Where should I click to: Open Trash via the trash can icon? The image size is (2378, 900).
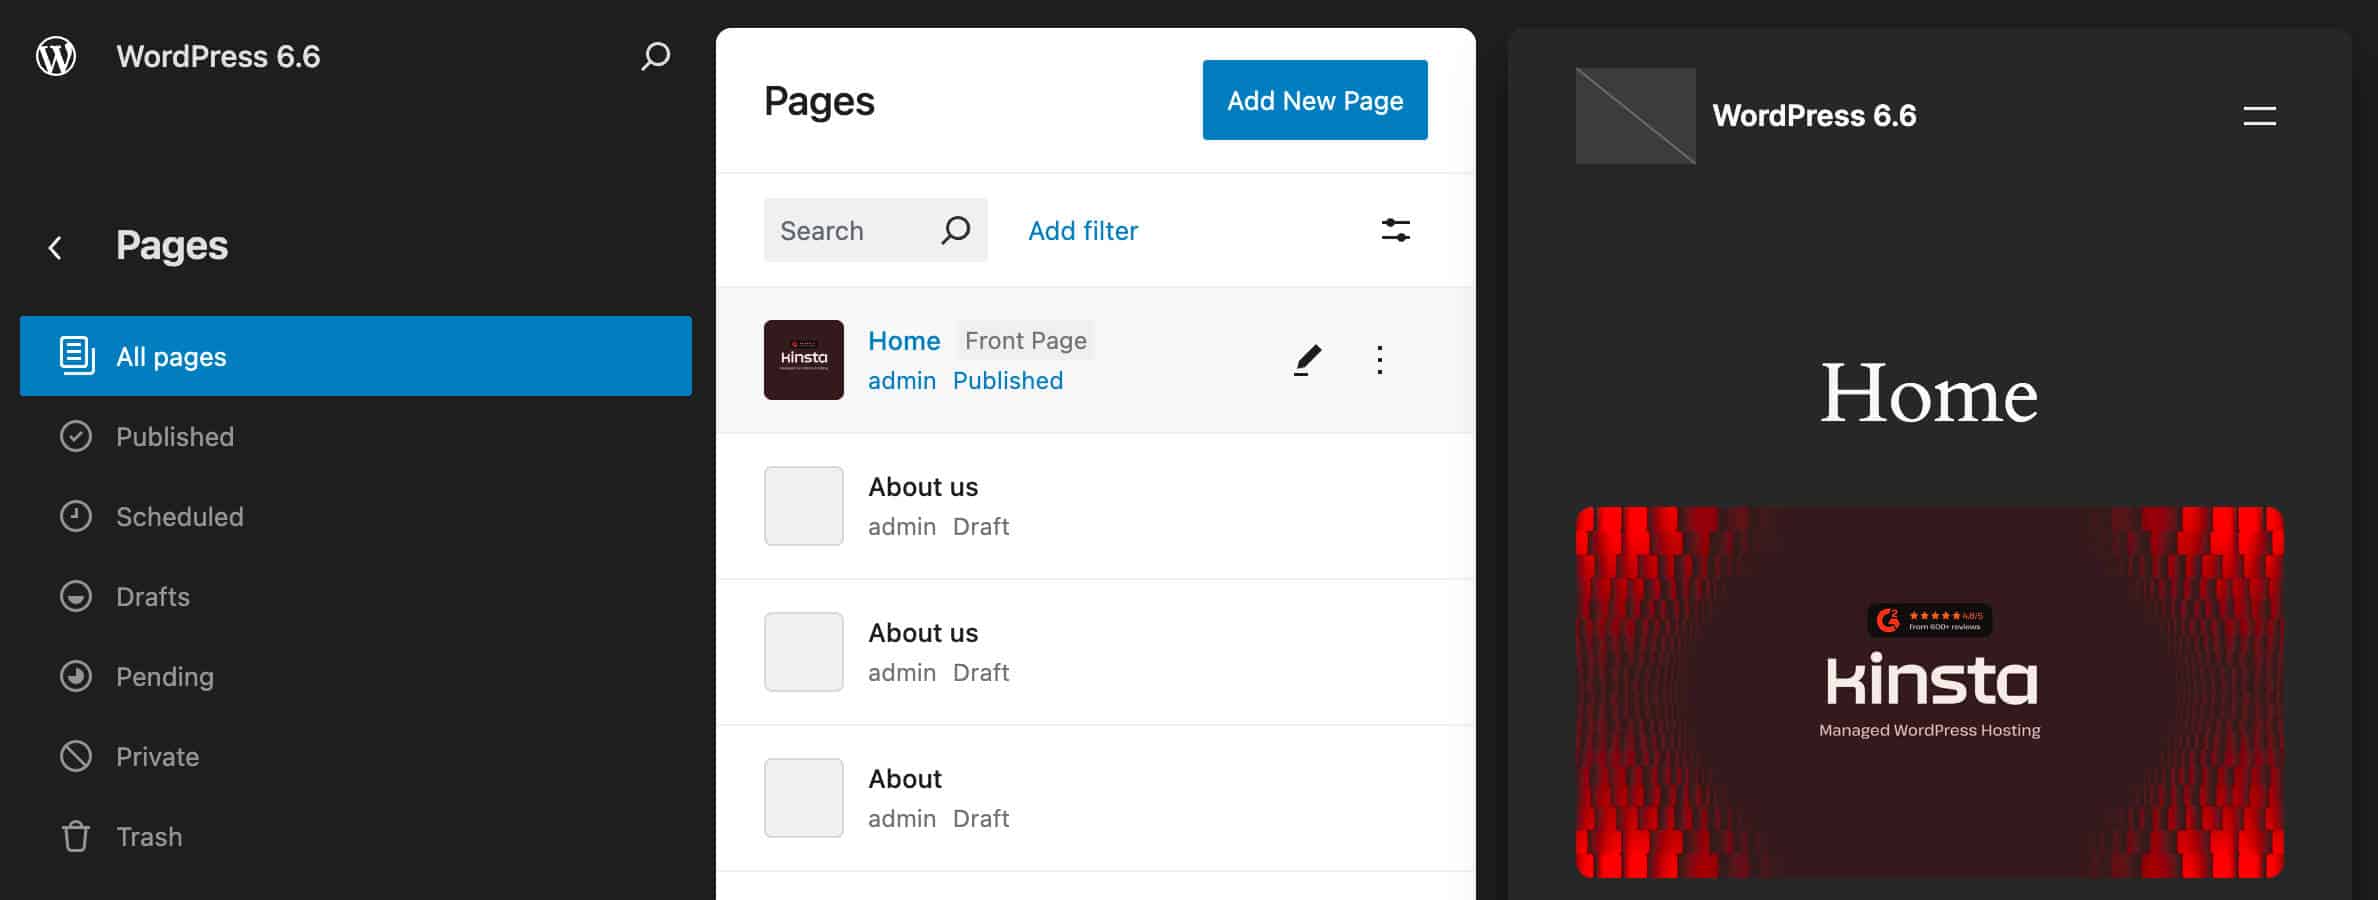point(76,836)
